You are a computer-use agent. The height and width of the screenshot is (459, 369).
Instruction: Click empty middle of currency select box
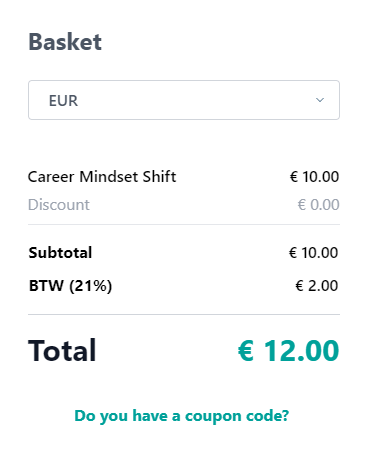click(x=197, y=100)
